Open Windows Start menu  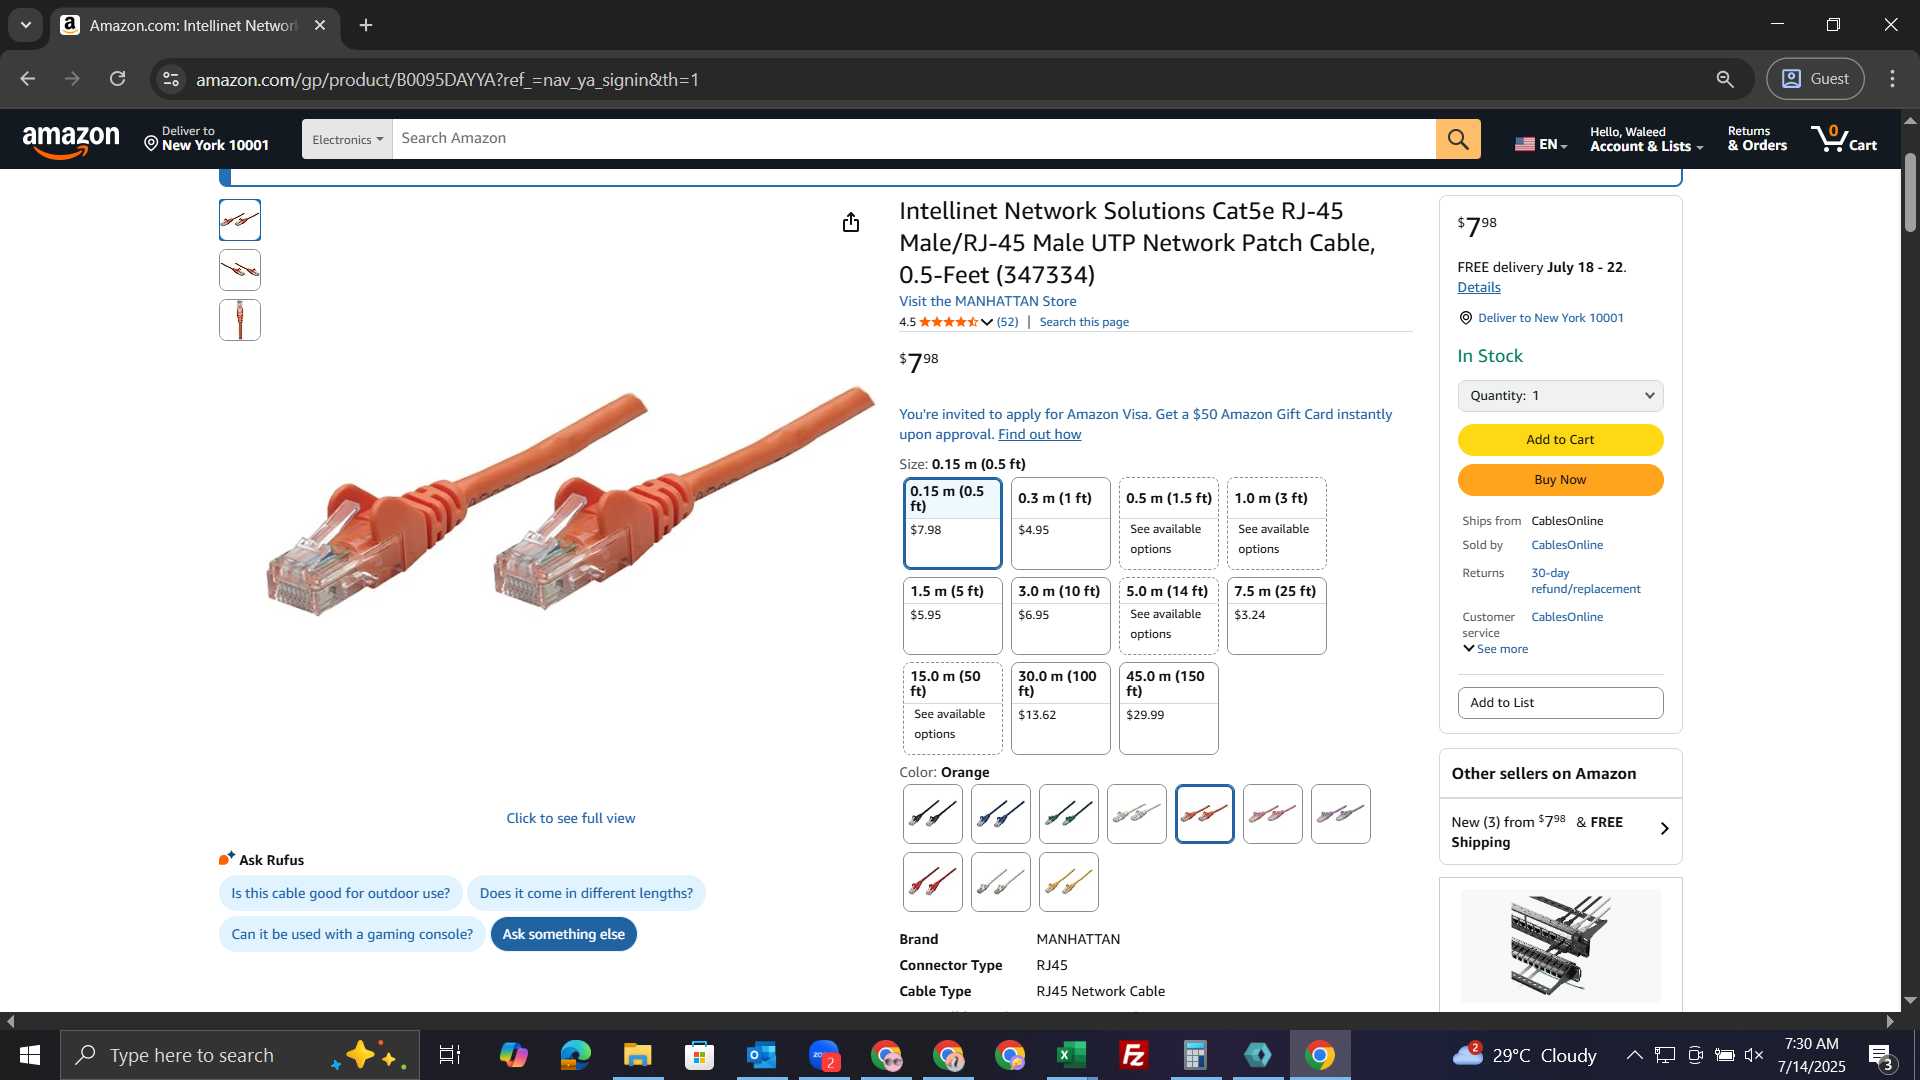click(x=29, y=1055)
